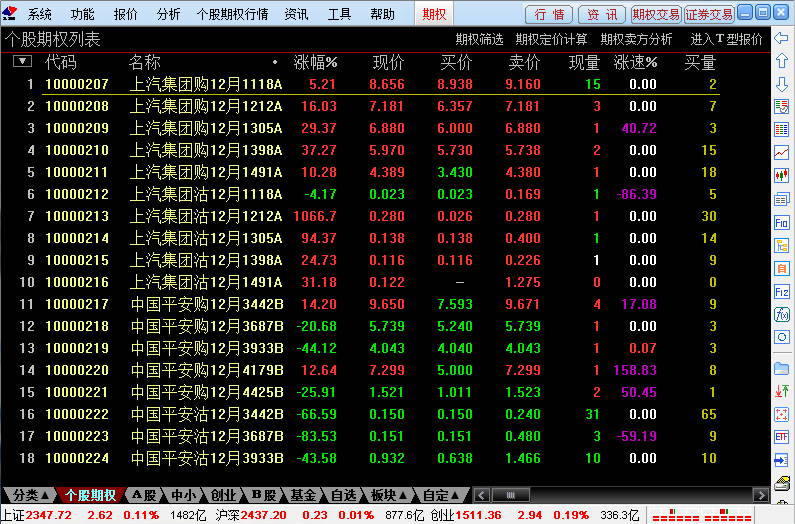Click the F10 company info icon
Screen dimensions: 795x524
(x=782, y=222)
